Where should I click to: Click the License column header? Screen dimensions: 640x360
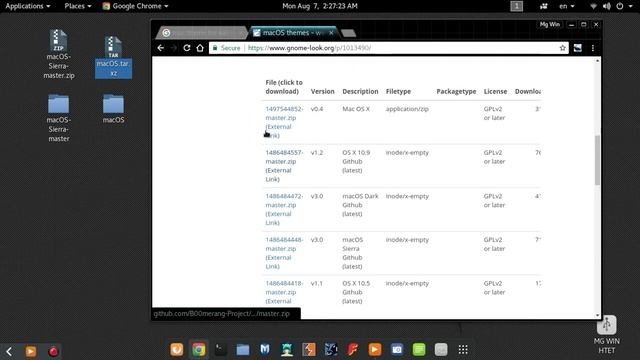tap(495, 91)
